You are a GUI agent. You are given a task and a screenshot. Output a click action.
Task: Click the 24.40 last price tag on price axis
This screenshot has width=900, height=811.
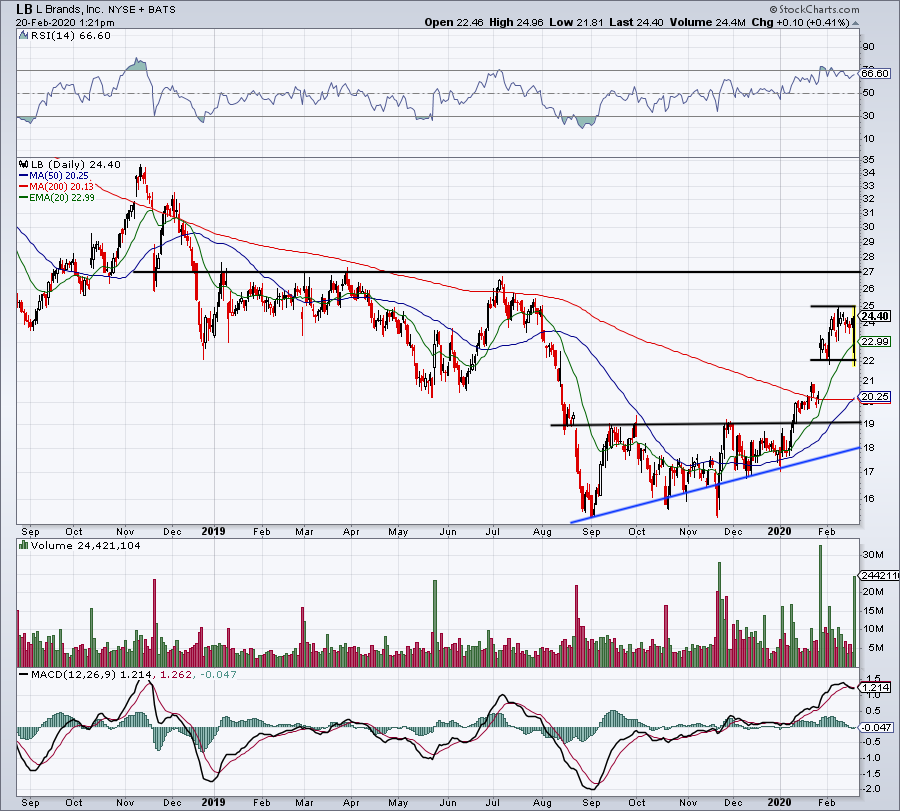[x=875, y=316]
